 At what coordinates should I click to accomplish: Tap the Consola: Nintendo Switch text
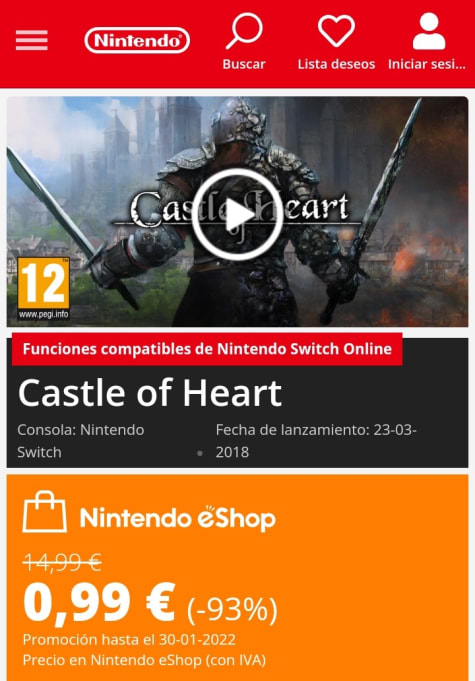click(81, 441)
